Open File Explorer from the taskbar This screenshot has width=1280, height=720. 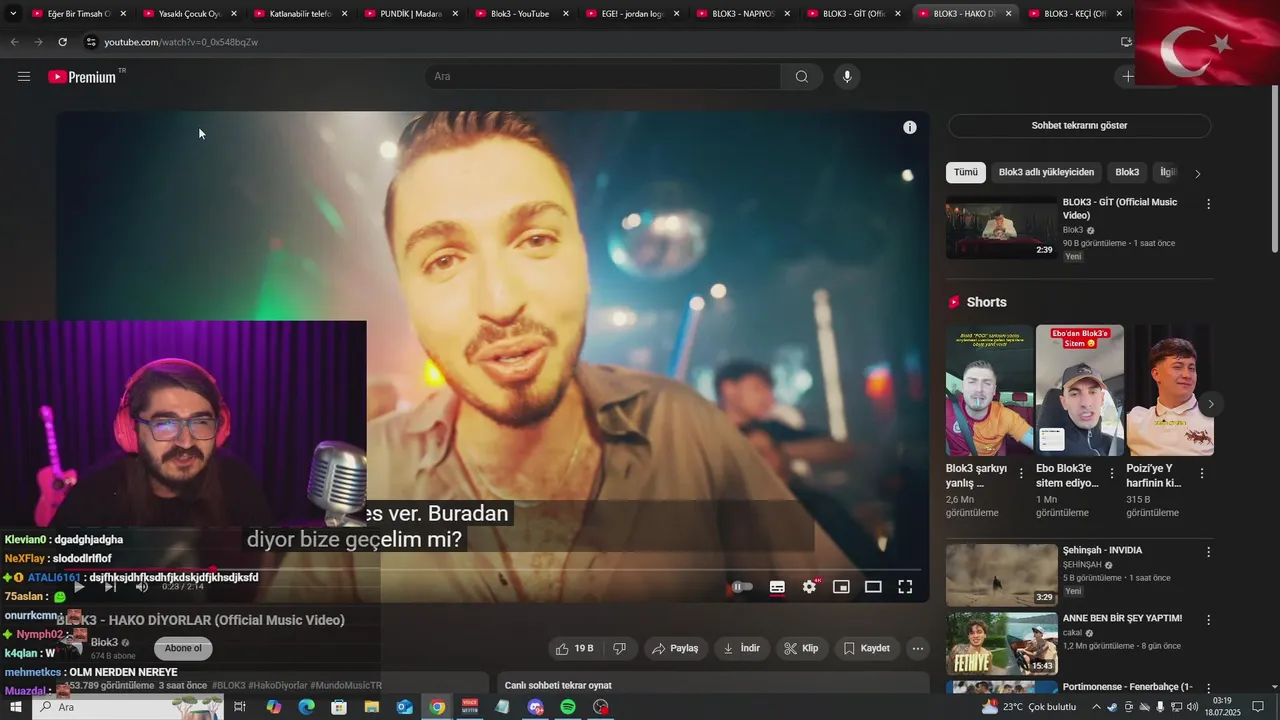click(x=372, y=707)
